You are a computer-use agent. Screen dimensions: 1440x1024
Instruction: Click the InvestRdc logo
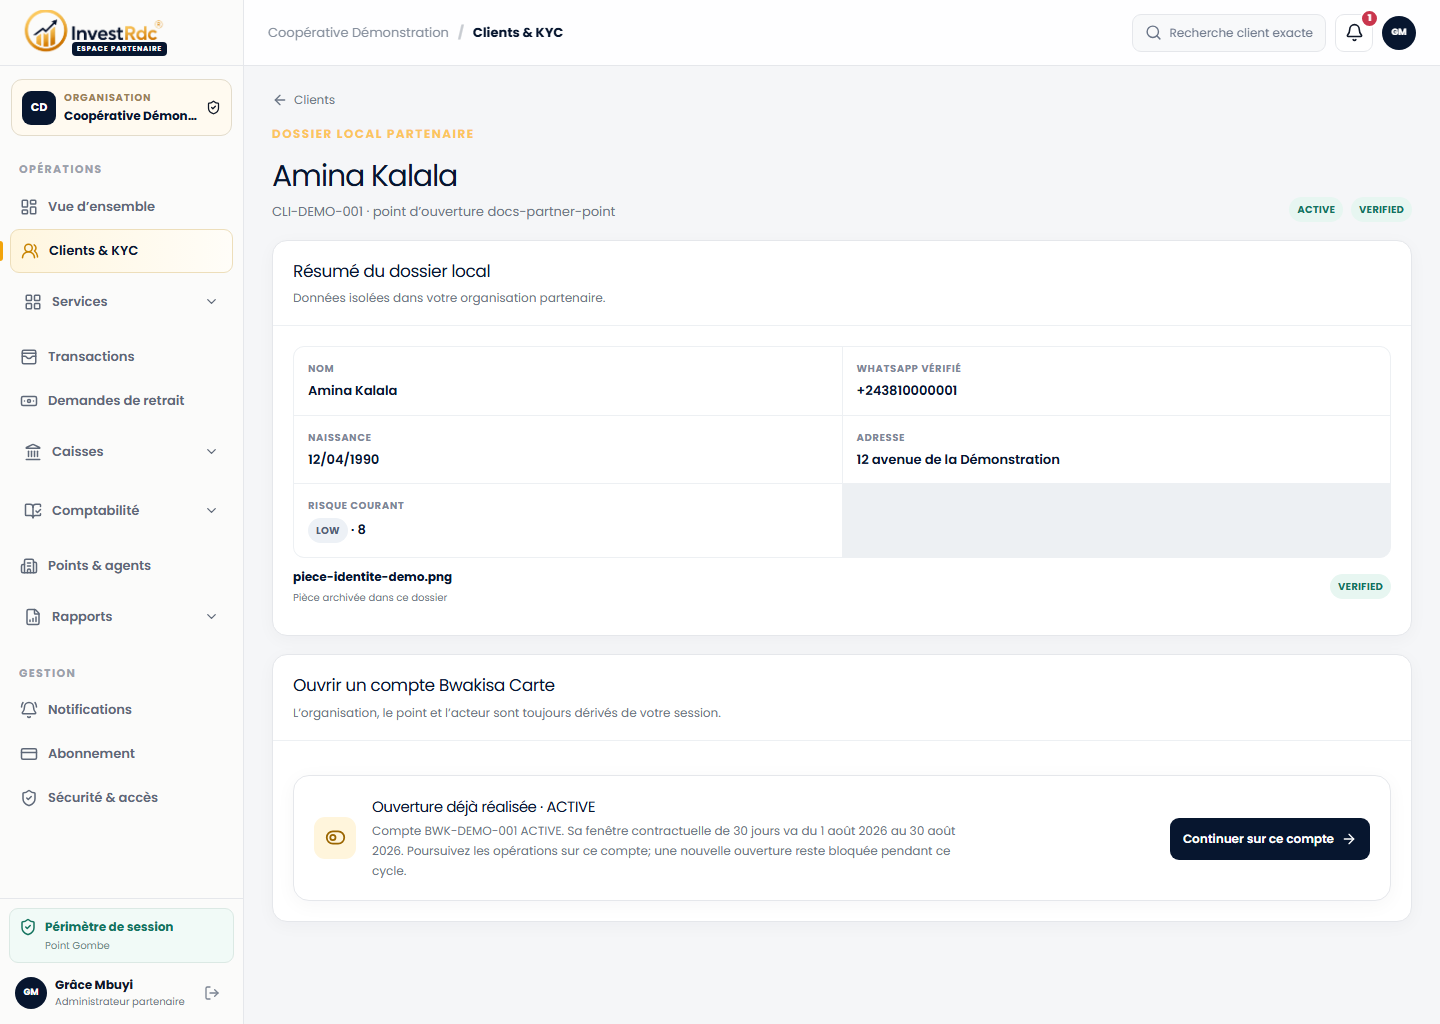[96, 33]
